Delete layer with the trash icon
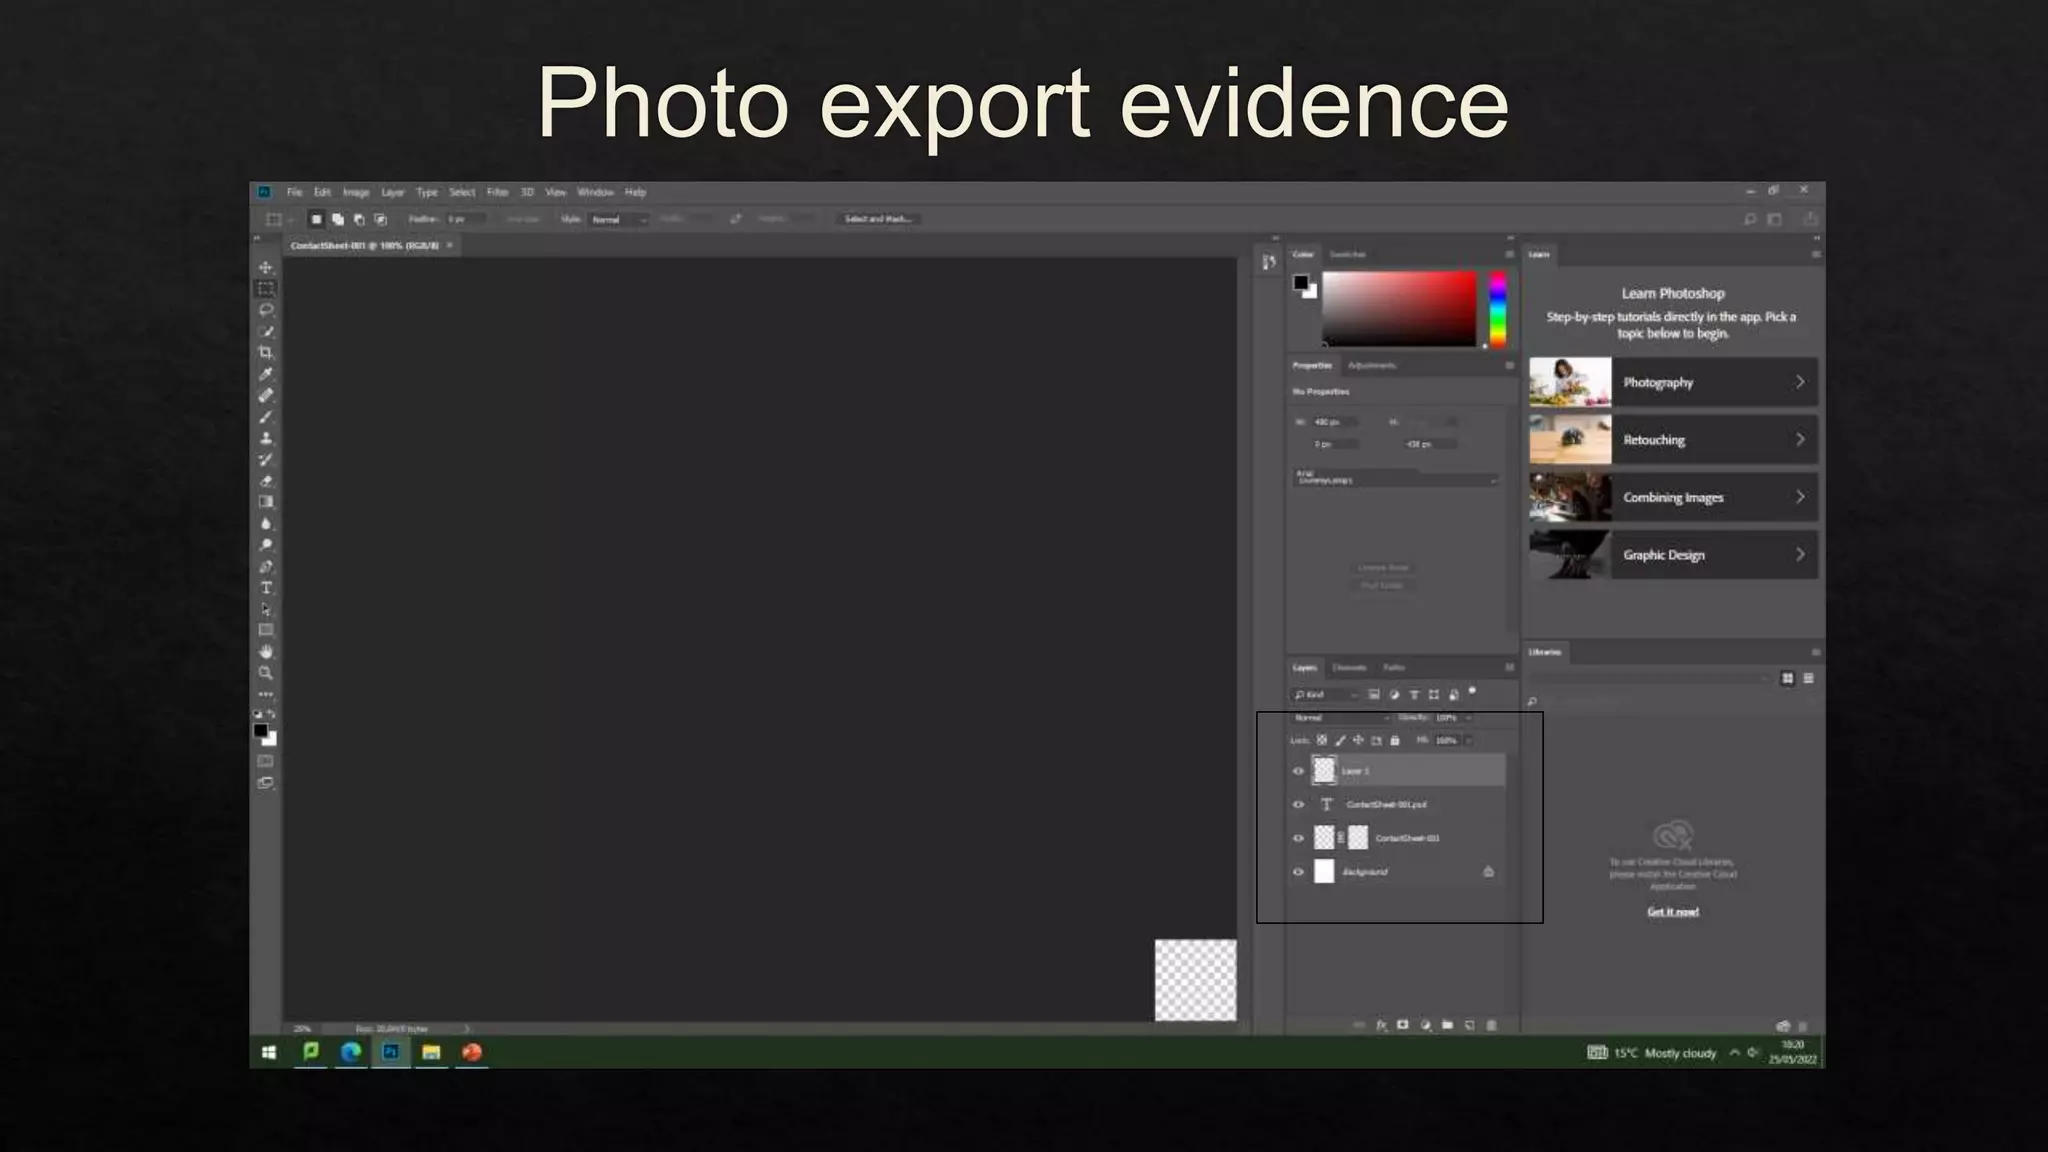 tap(1492, 1025)
